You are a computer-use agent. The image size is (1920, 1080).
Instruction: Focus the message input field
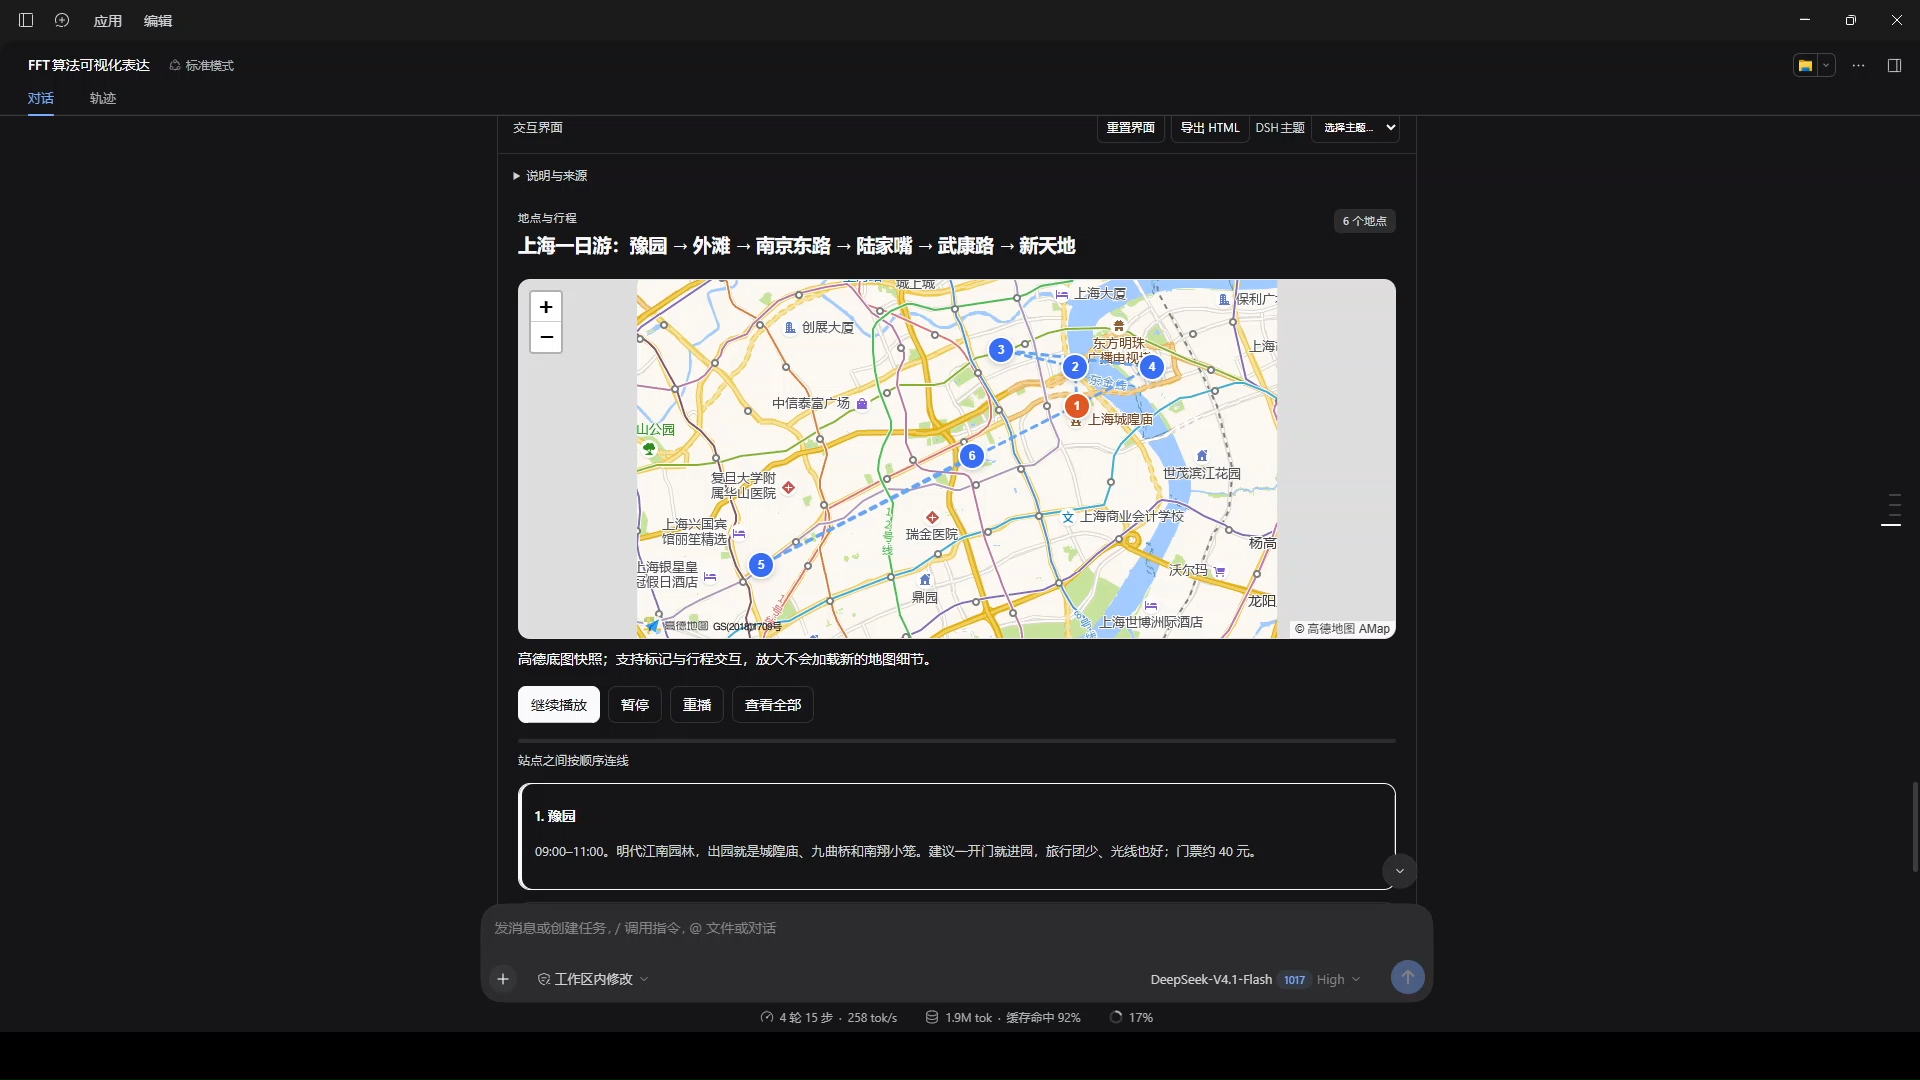957,929
